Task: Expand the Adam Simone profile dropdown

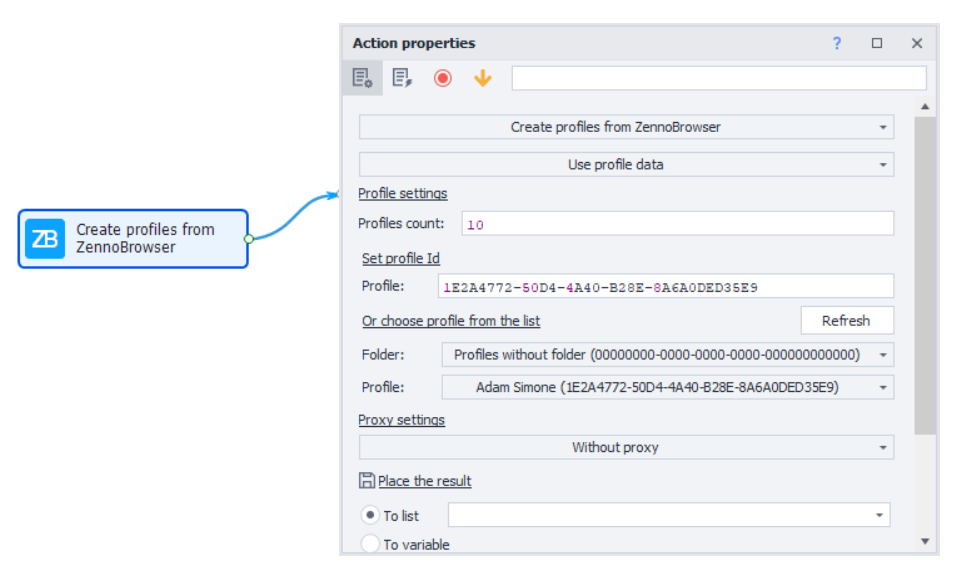Action: pos(667,387)
